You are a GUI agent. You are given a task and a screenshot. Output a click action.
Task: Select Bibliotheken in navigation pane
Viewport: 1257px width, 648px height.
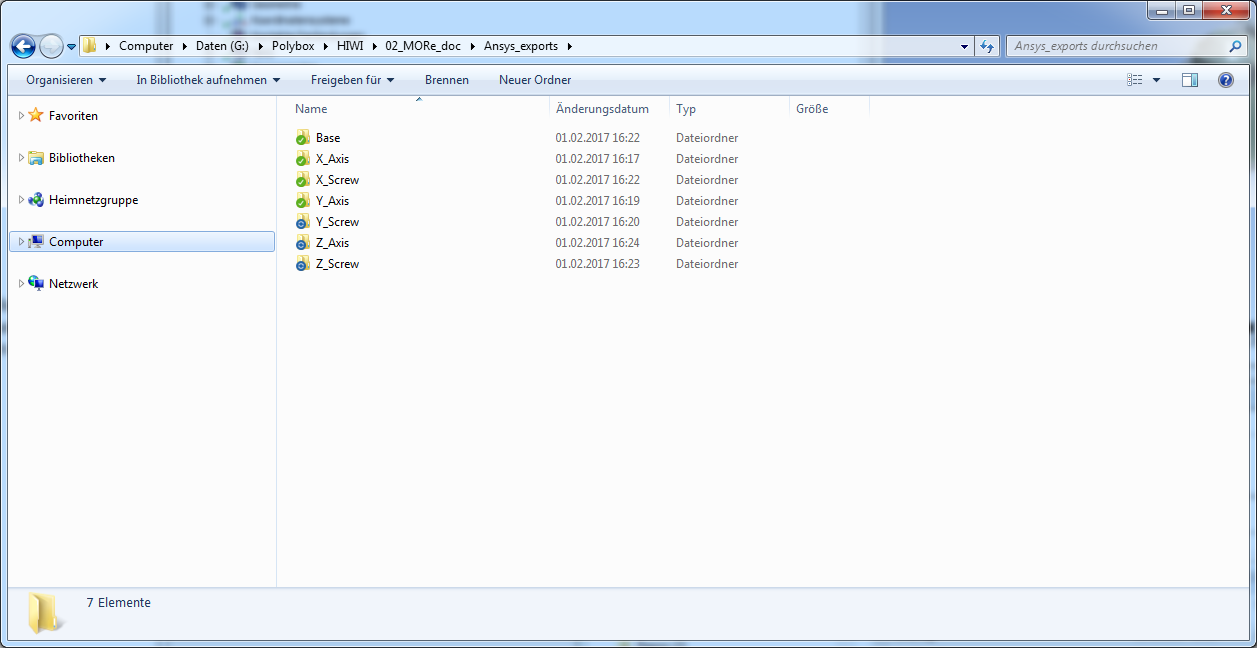point(82,158)
